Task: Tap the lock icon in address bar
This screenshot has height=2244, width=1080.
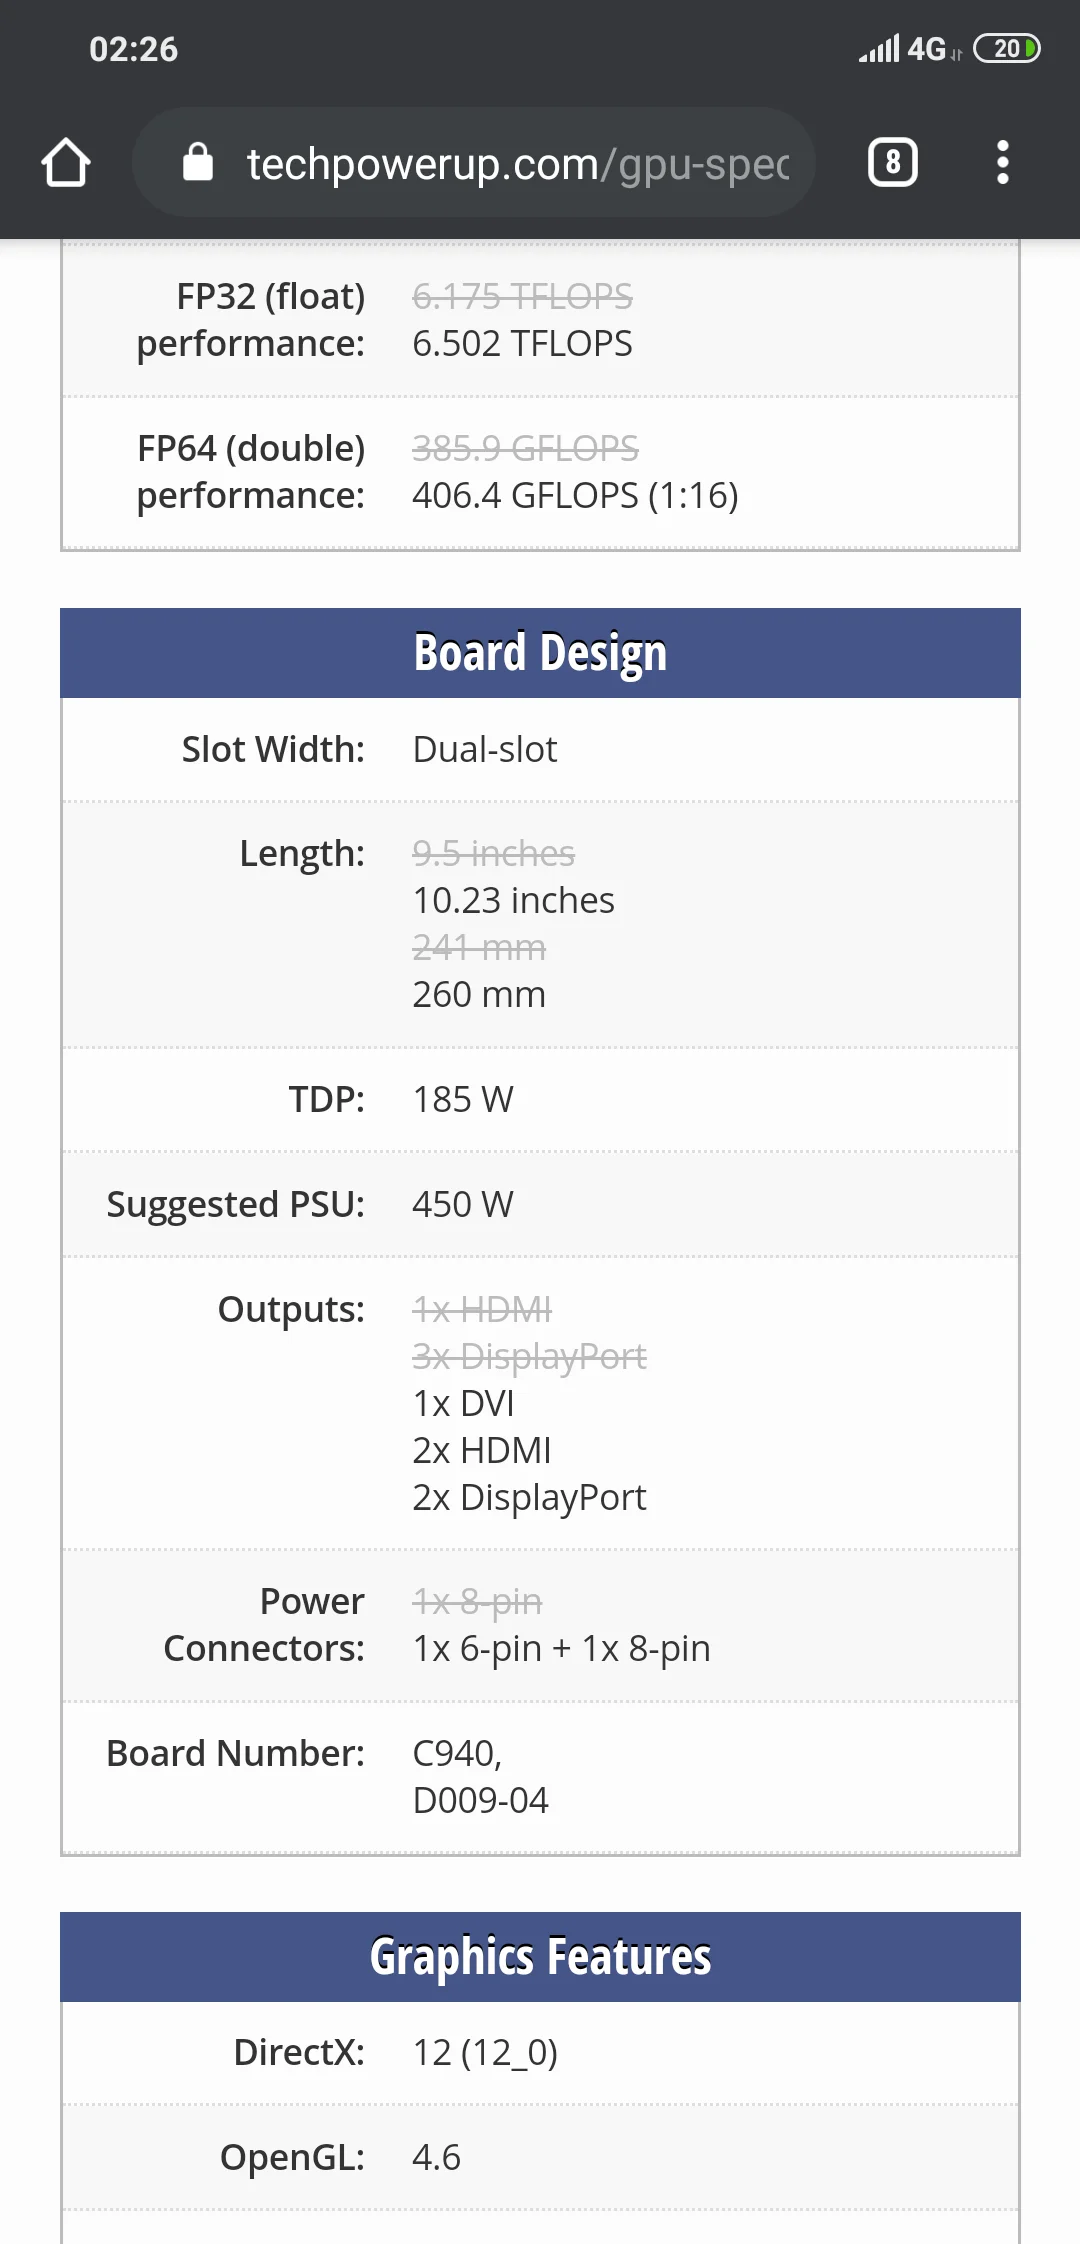Action: click(198, 162)
